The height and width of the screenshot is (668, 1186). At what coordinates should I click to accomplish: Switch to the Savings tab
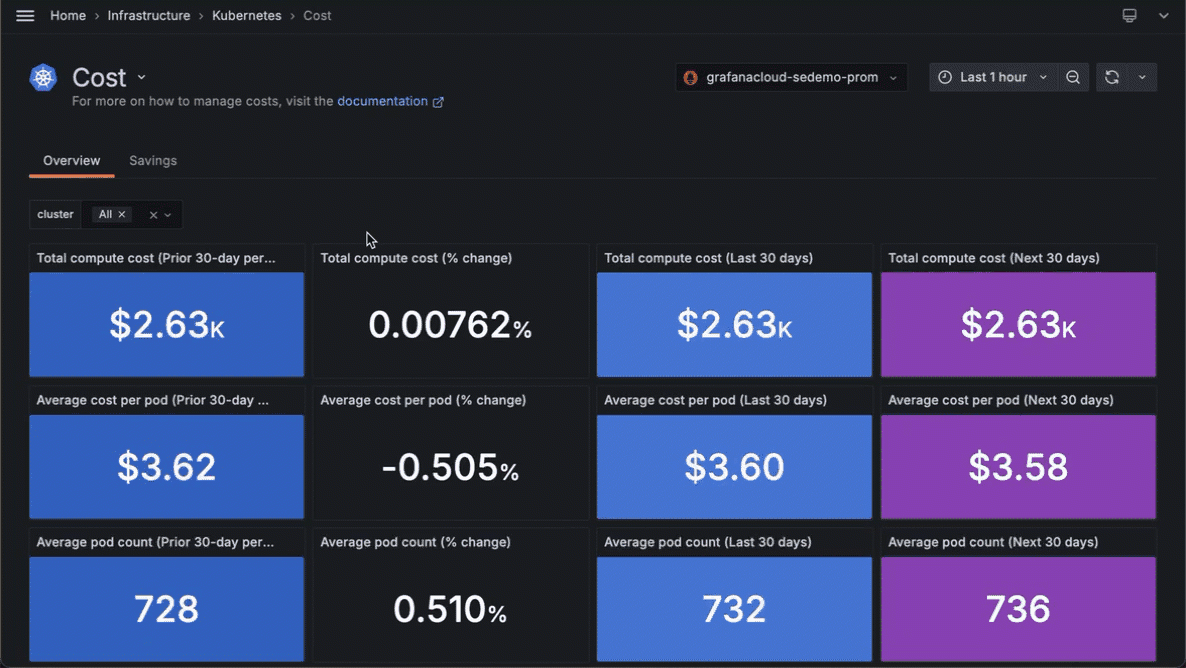pos(152,160)
